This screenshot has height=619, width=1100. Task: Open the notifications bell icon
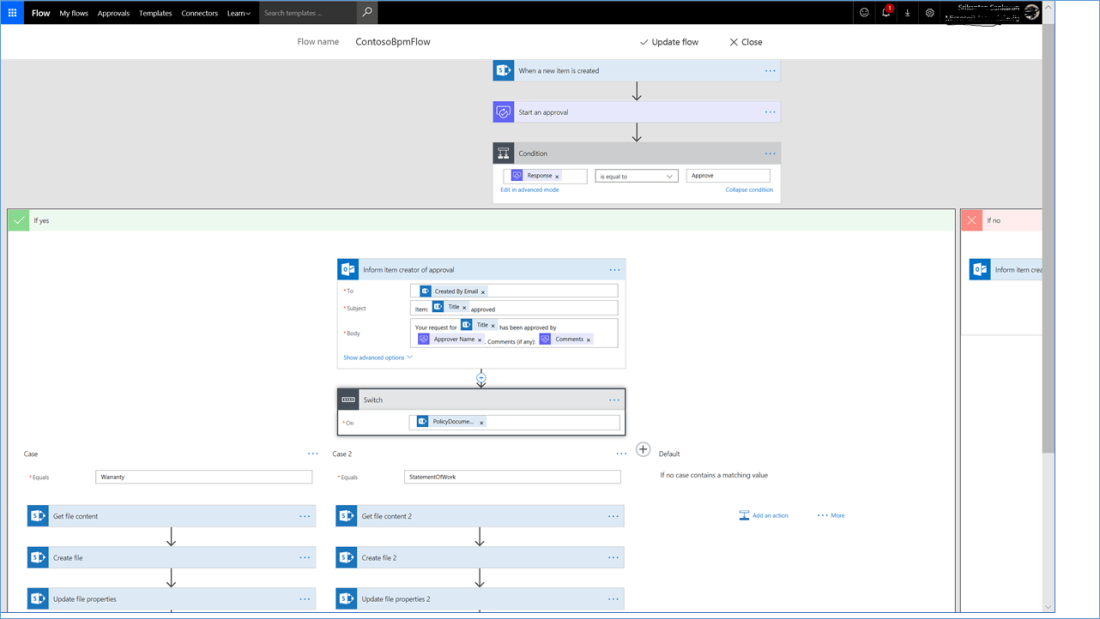tap(886, 13)
